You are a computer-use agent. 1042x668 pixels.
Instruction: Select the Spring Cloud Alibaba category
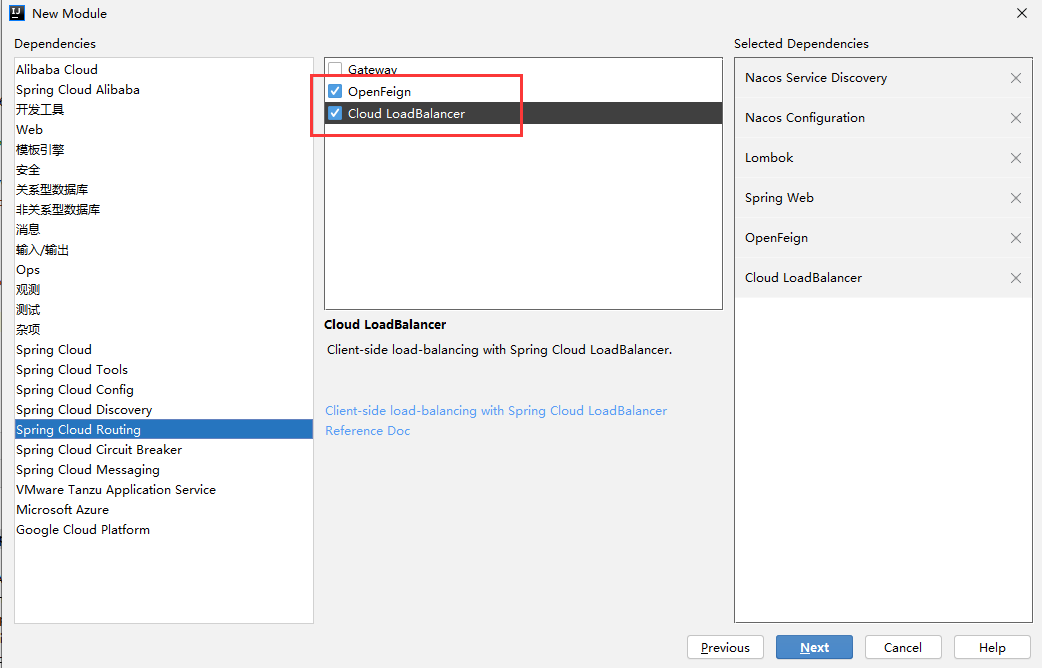point(163,90)
